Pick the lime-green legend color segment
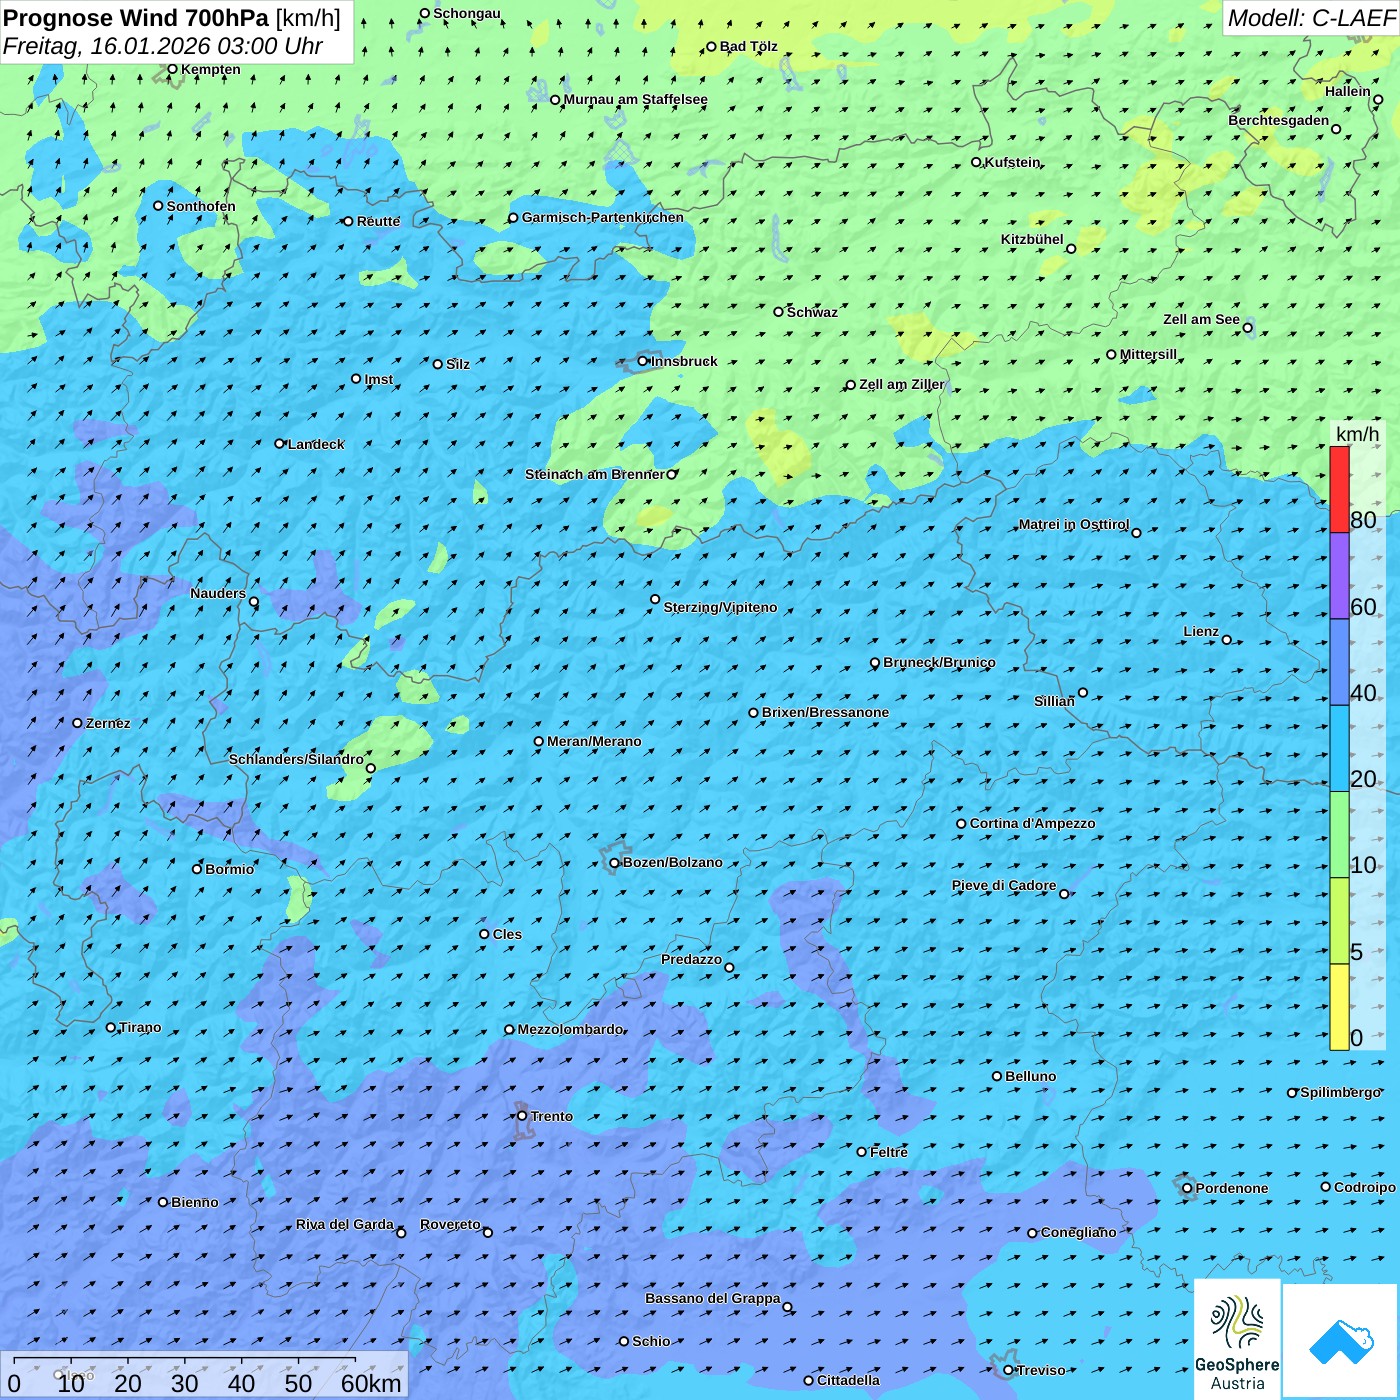This screenshot has width=1400, height=1400. [1339, 921]
